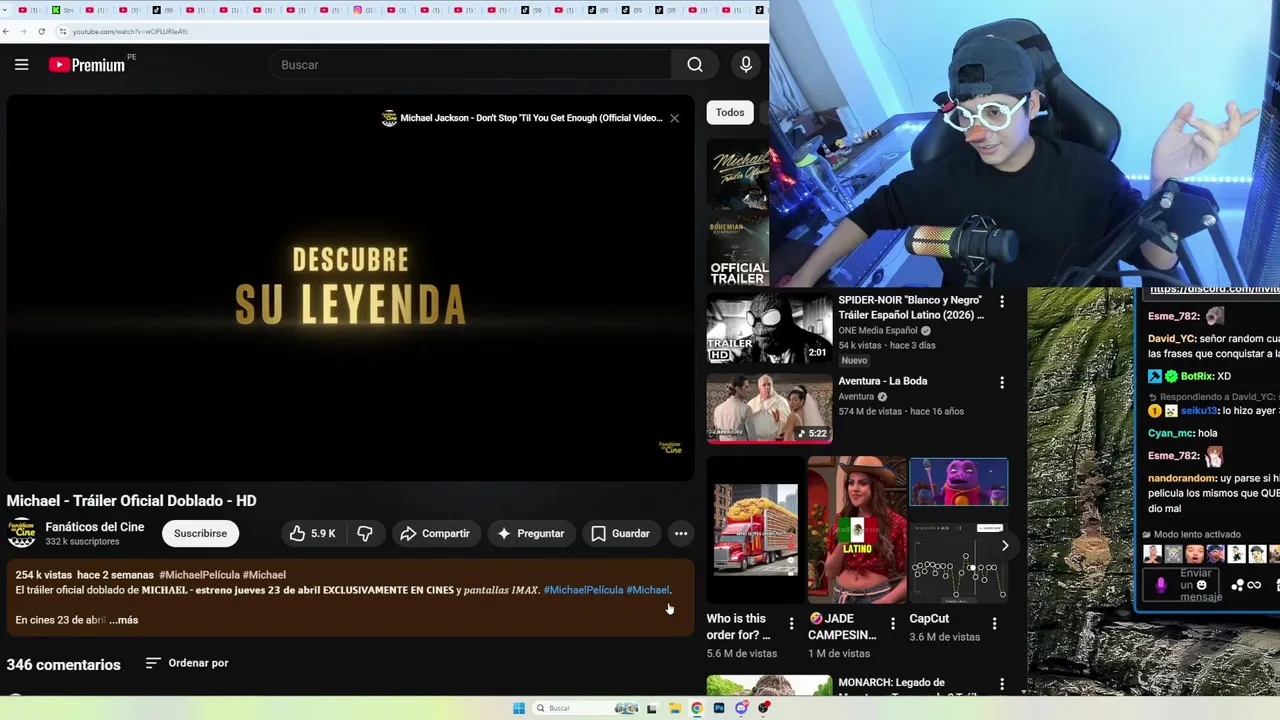
Task: Click browser forward arrow
Action: point(24,31)
